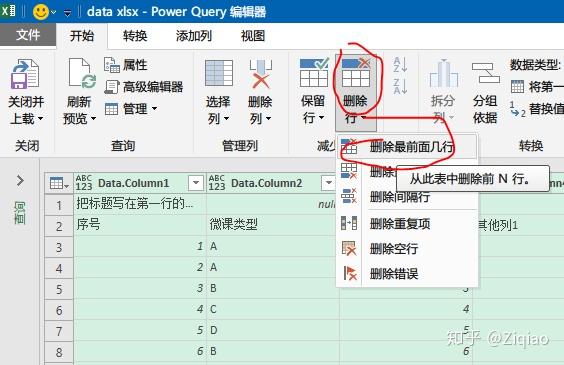
Task: Click the Close & Load (关闭并上载) icon
Action: point(25,74)
